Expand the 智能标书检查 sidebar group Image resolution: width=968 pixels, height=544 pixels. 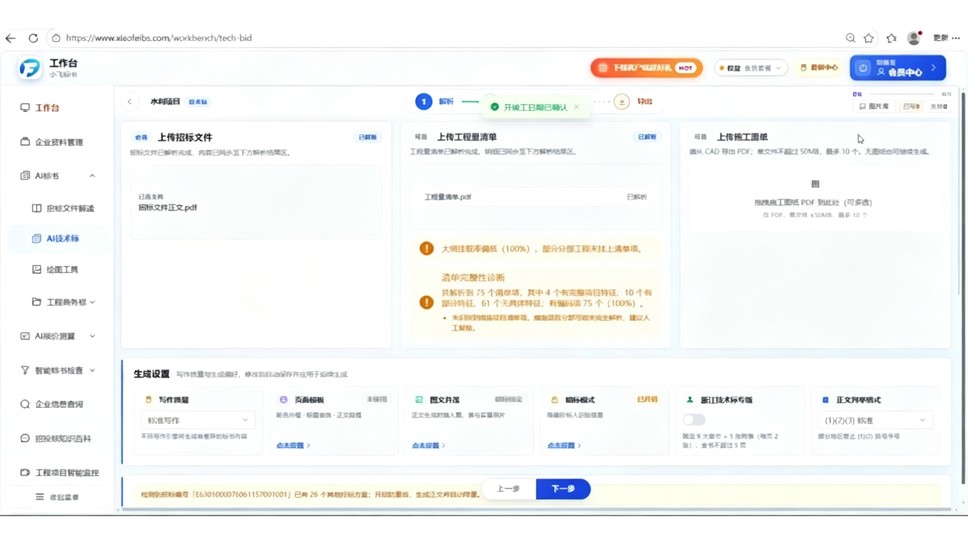click(93, 370)
